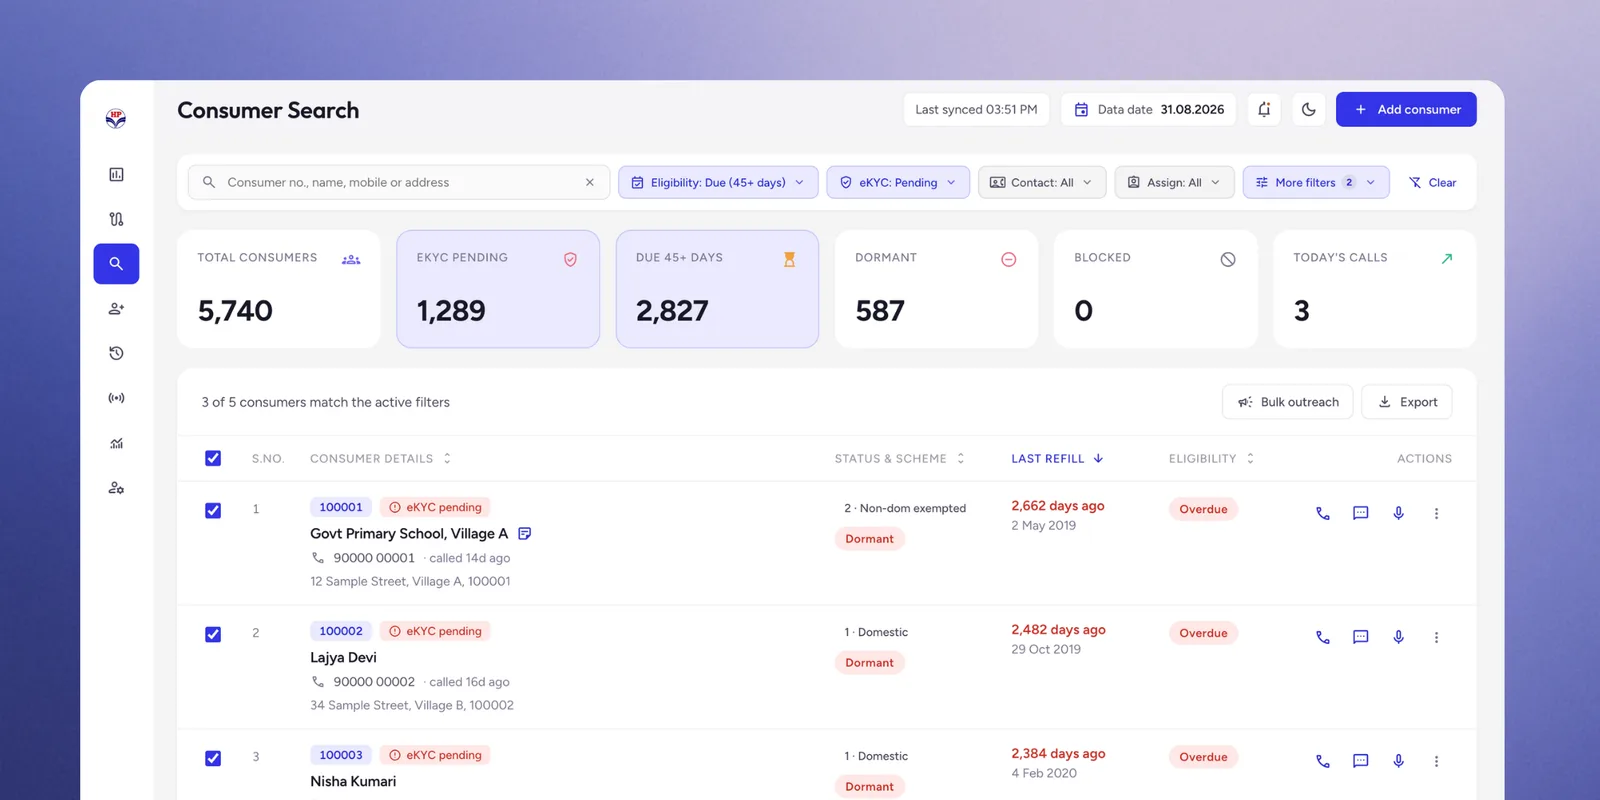Screen dimensions: 1600x800
Task: Open message icon for Lajya Devi
Action: point(1361,637)
